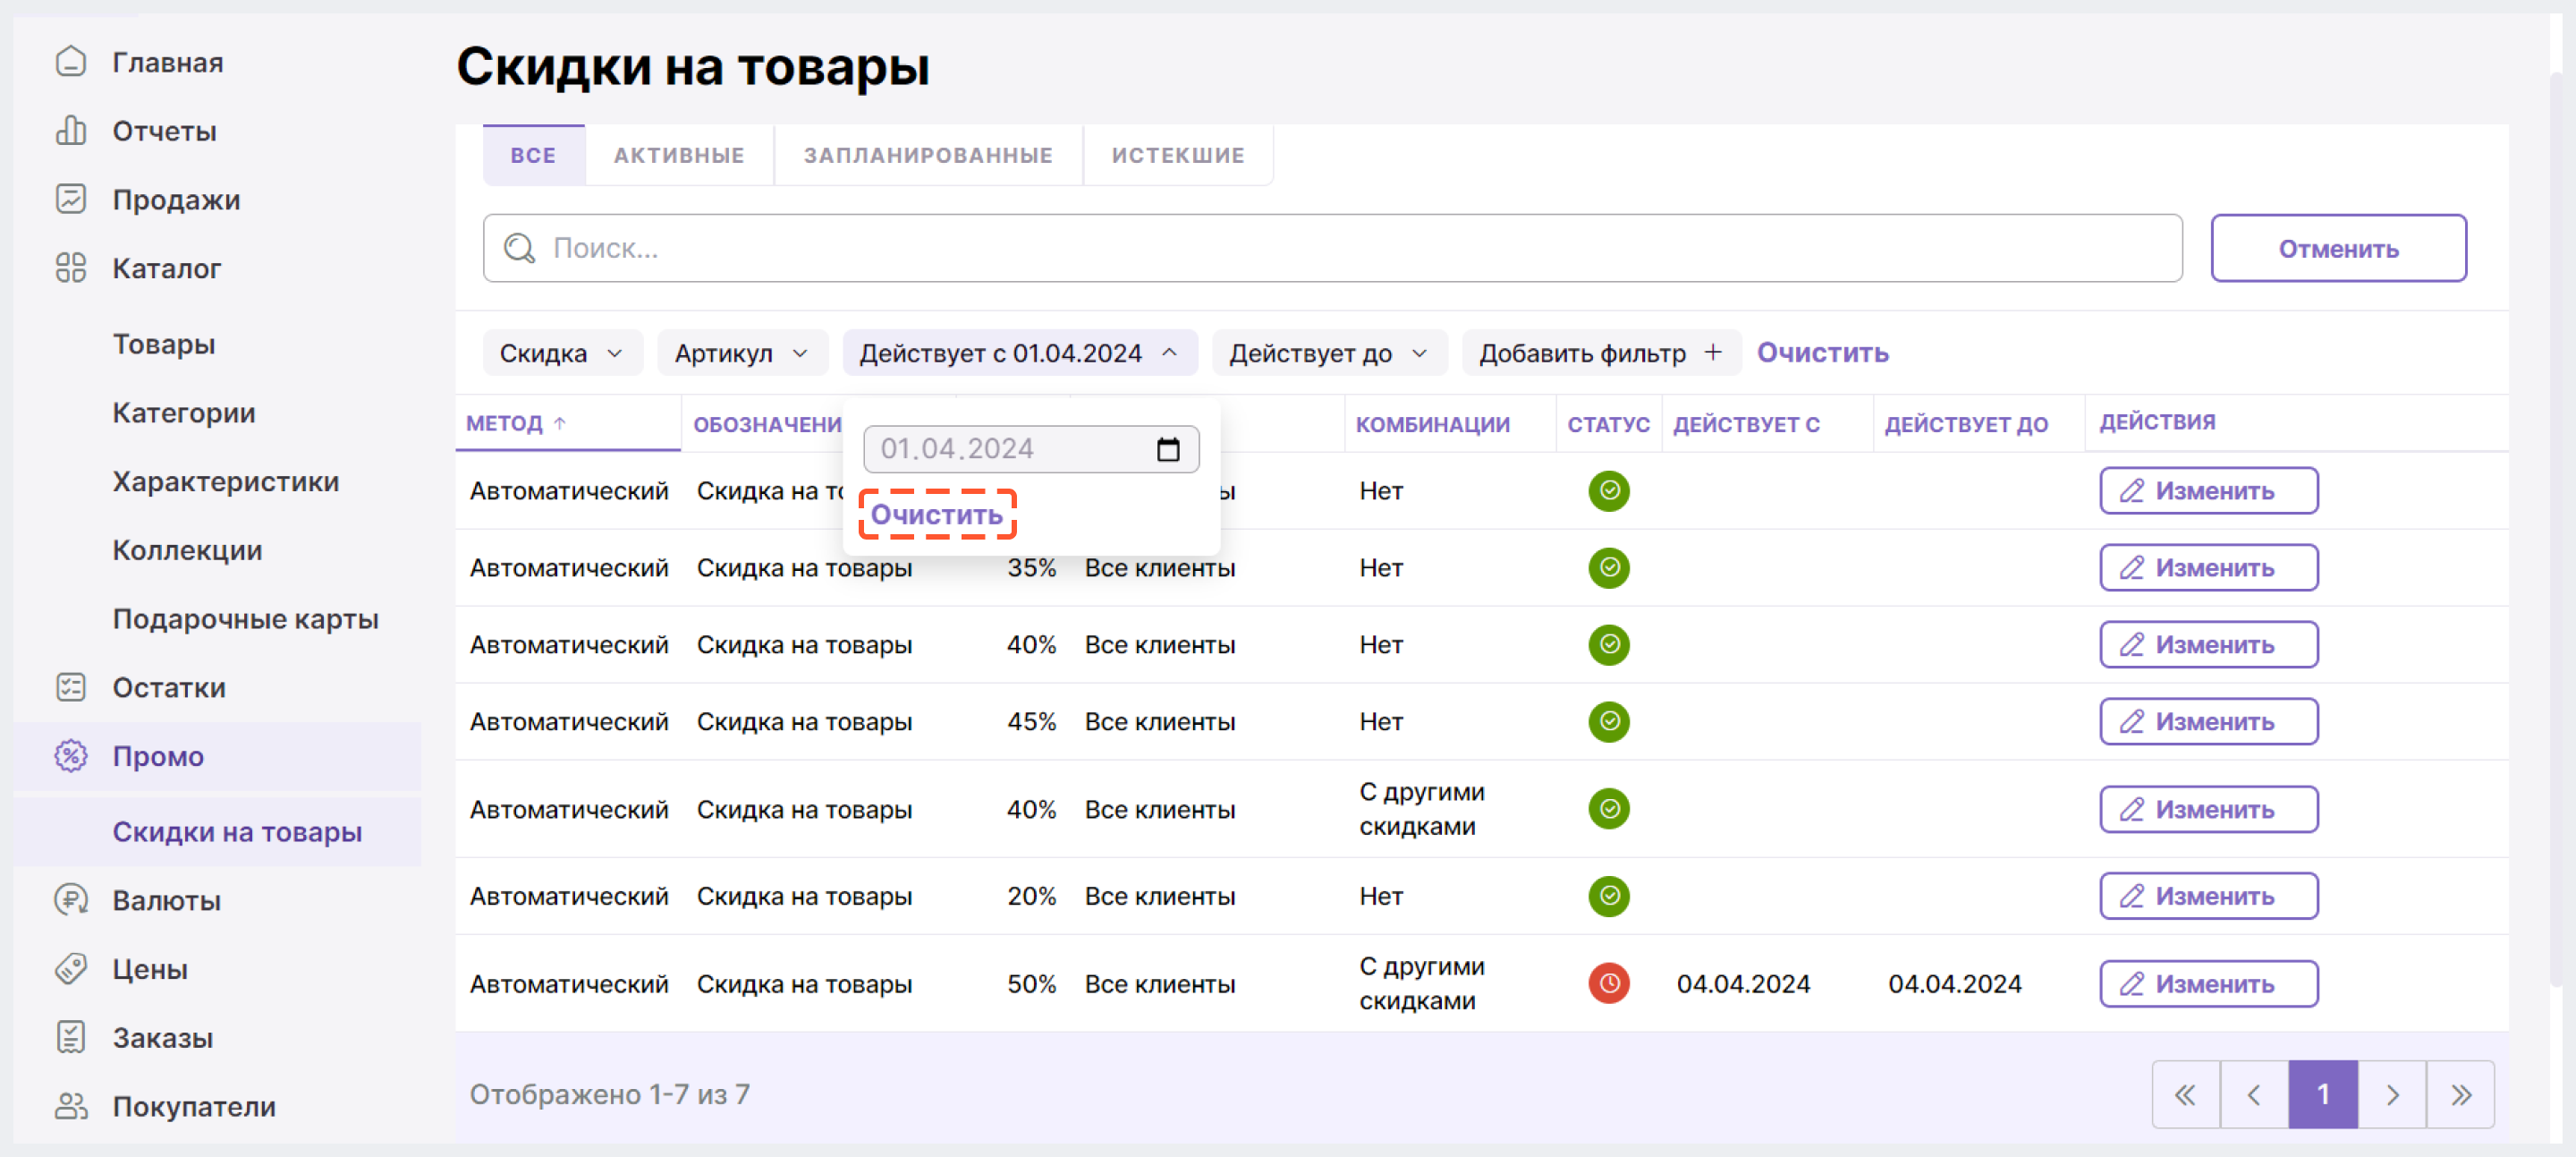Open Товары in the sidebar

tap(164, 344)
